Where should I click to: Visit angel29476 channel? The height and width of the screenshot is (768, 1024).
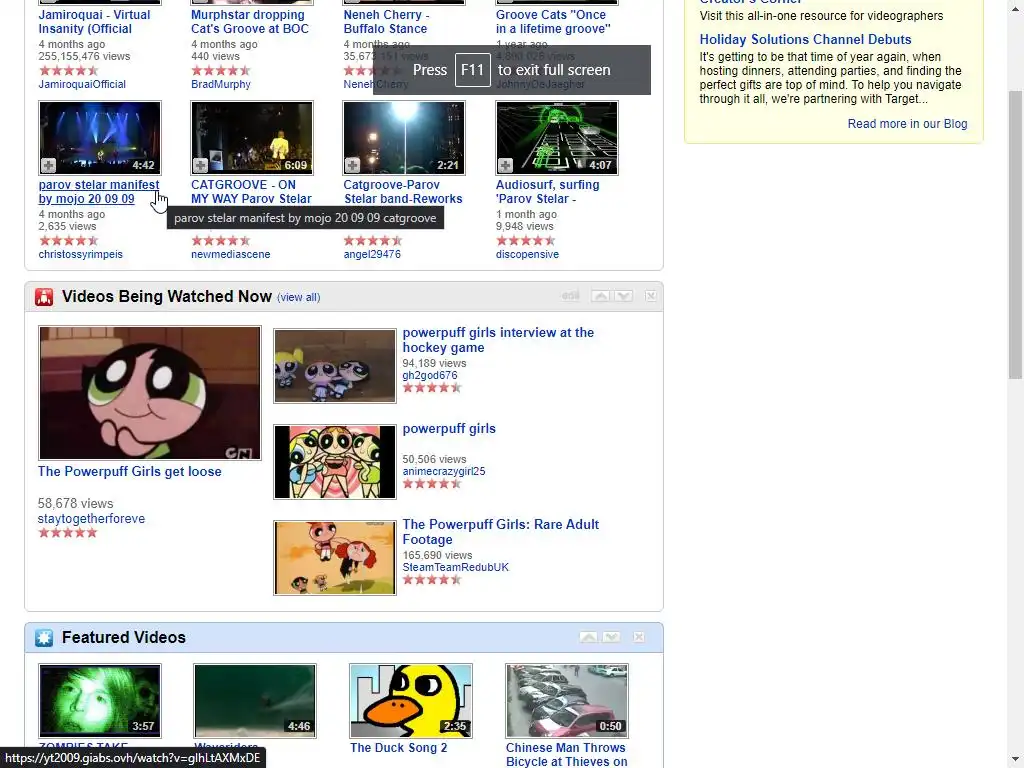pyautogui.click(x=372, y=255)
